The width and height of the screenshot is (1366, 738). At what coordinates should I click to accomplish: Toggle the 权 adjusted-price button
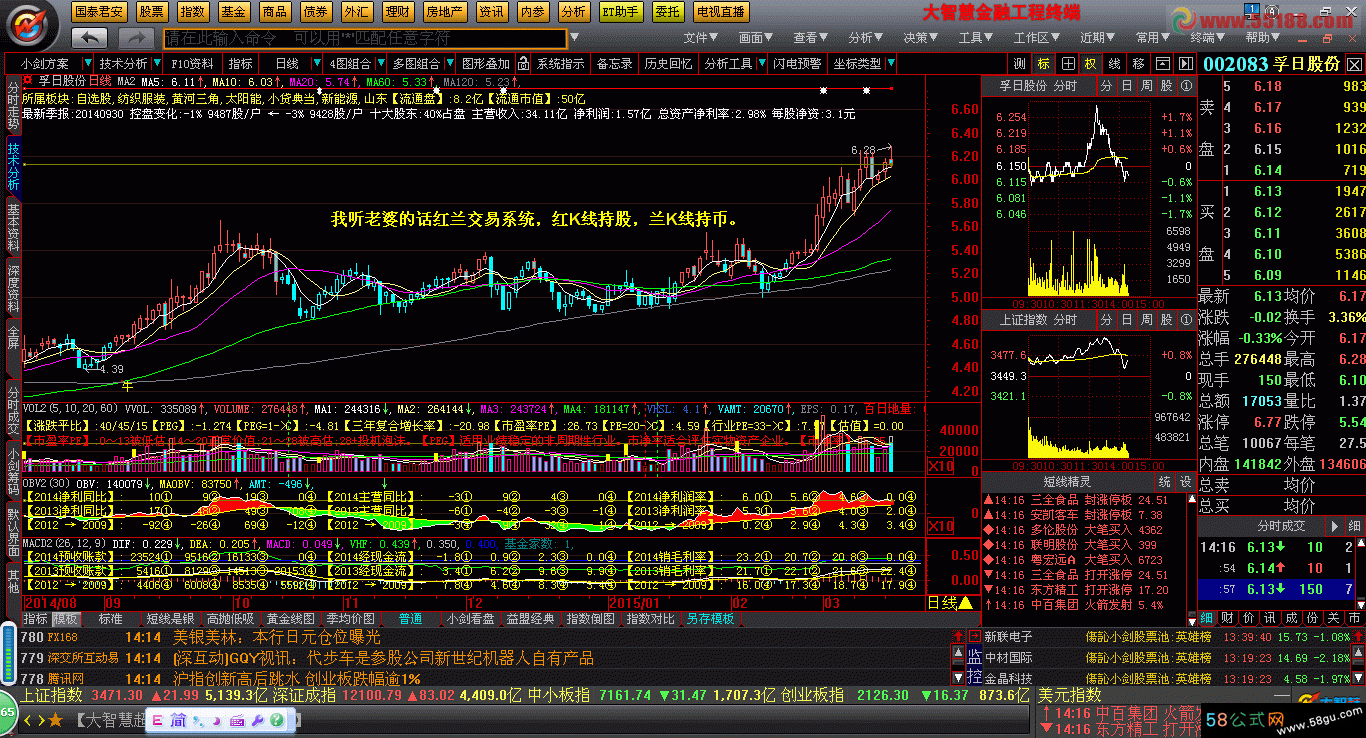[1090, 63]
